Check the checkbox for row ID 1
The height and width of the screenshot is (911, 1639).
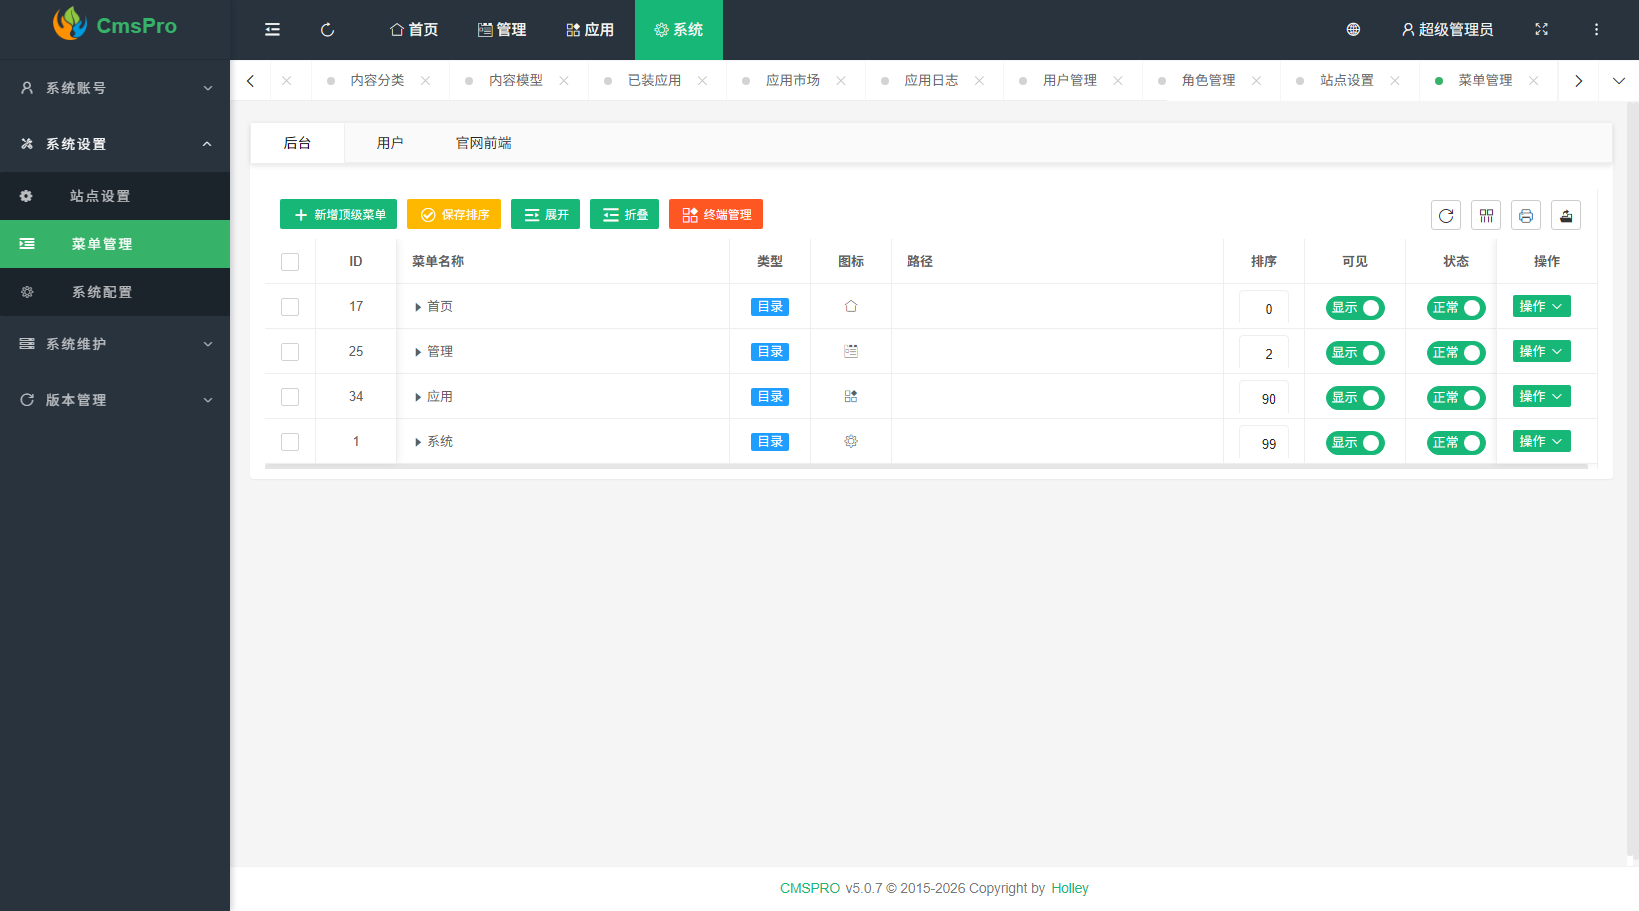290,442
